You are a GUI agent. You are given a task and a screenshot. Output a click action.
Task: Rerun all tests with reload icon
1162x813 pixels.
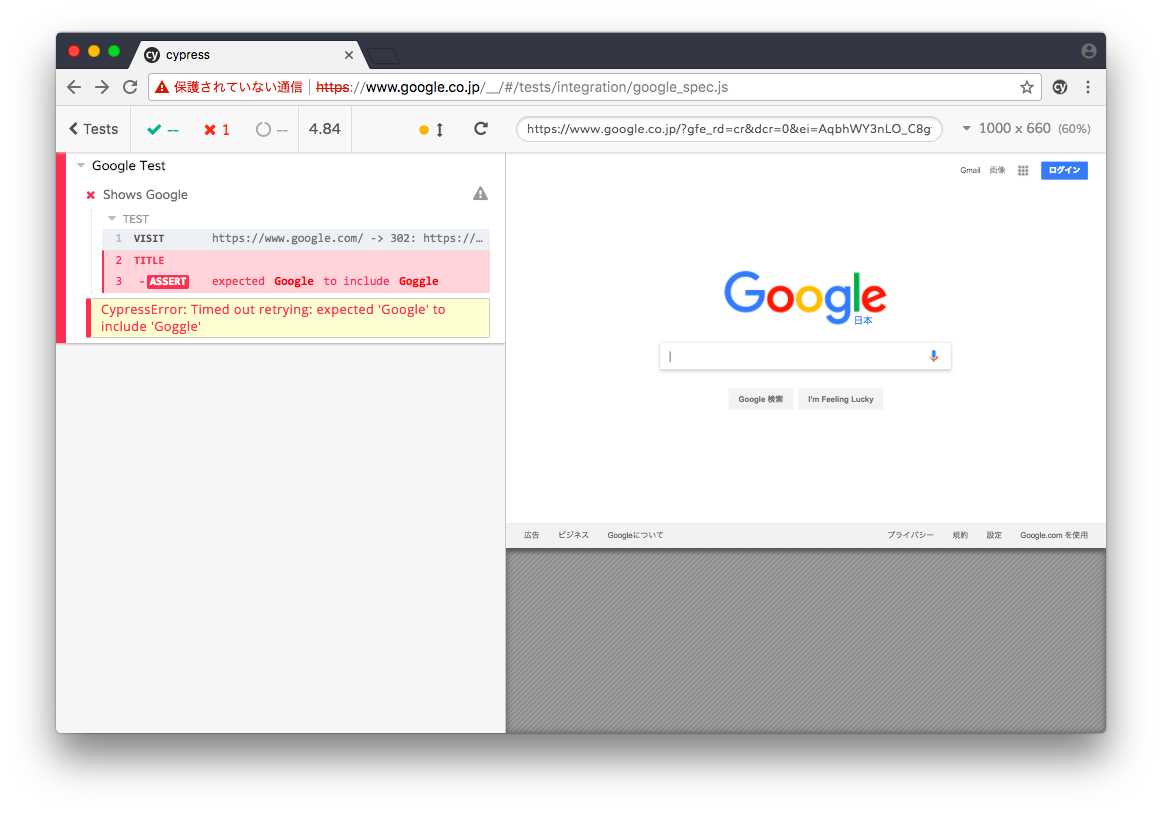click(481, 129)
